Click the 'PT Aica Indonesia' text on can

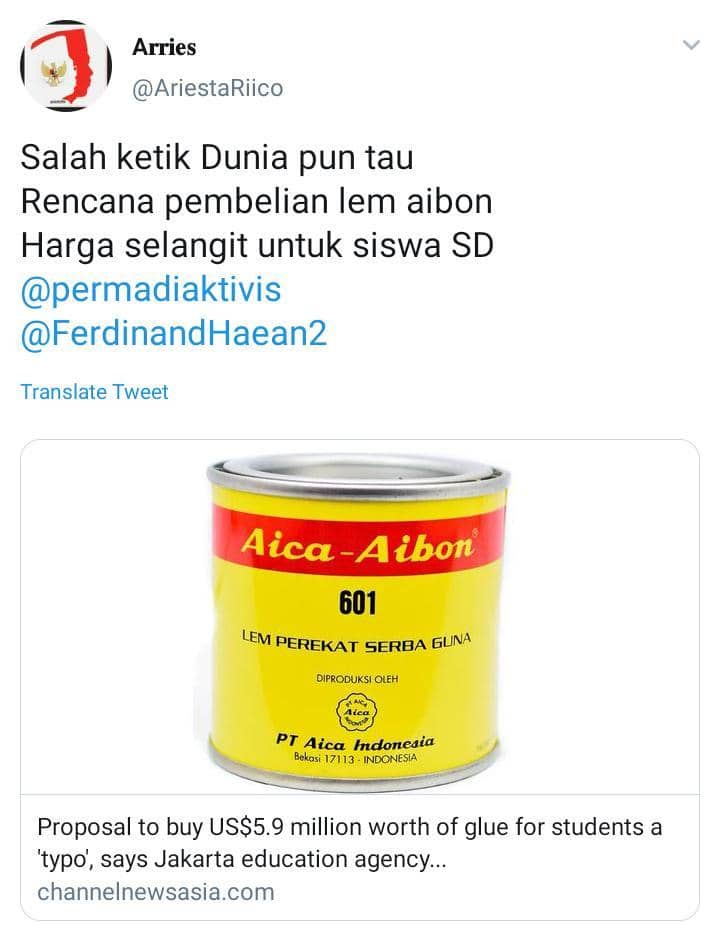(x=355, y=743)
